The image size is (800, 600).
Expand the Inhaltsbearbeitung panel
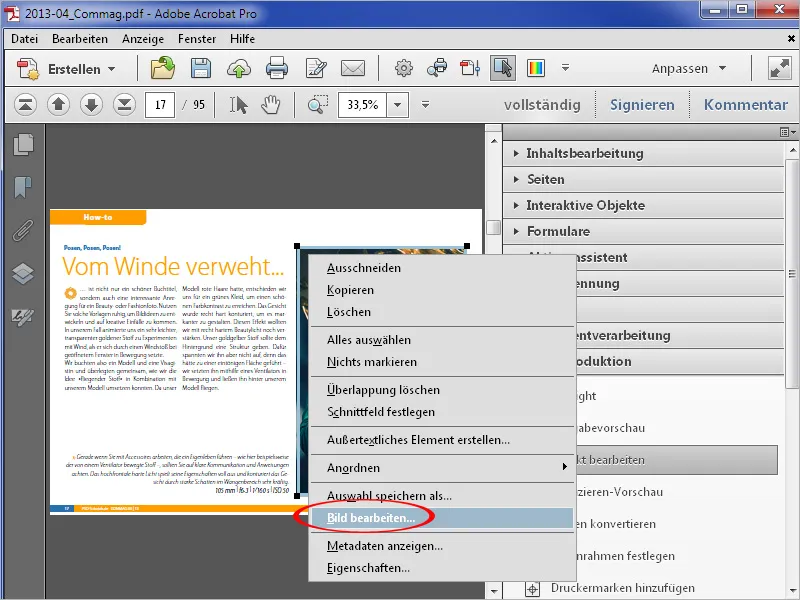click(643, 154)
